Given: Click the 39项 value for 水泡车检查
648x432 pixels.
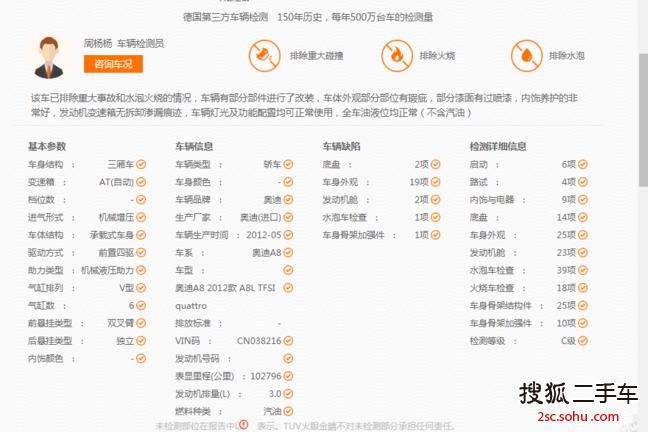Looking at the screenshot, I should point(566,270).
